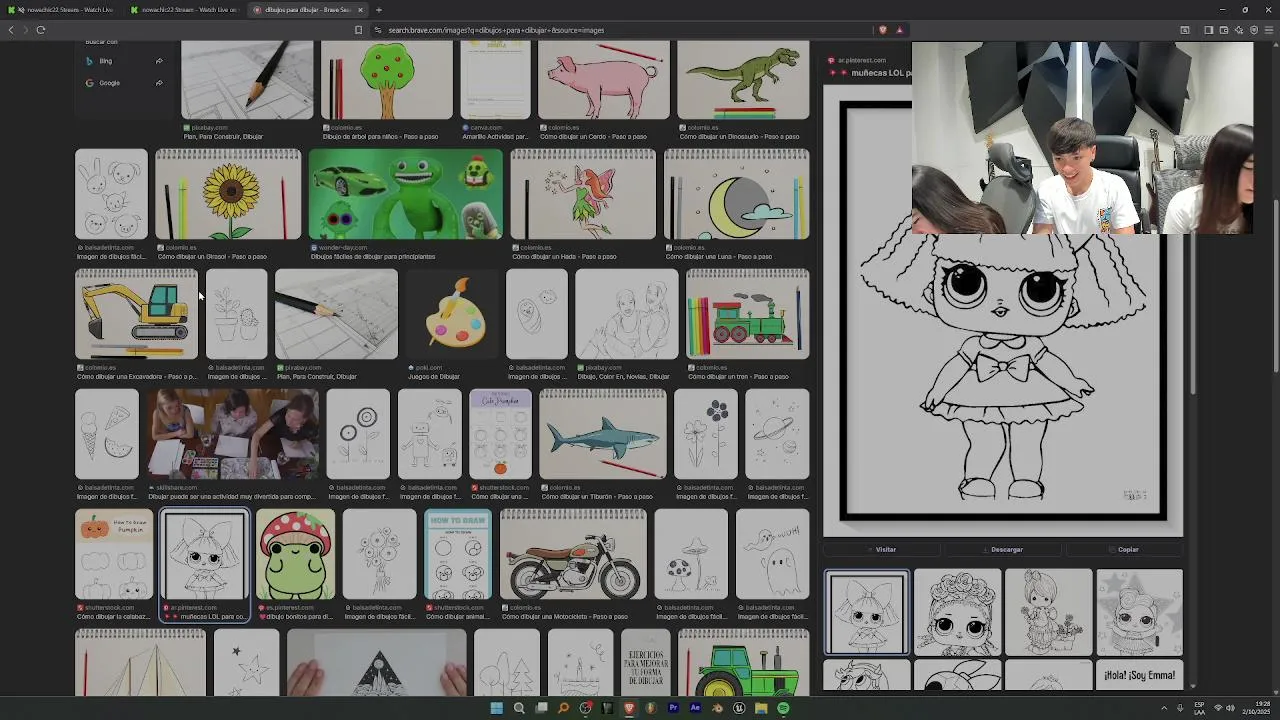This screenshot has width=1280, height=720.
Task: Open the colorful train drawing thumbnail
Action: point(747,314)
